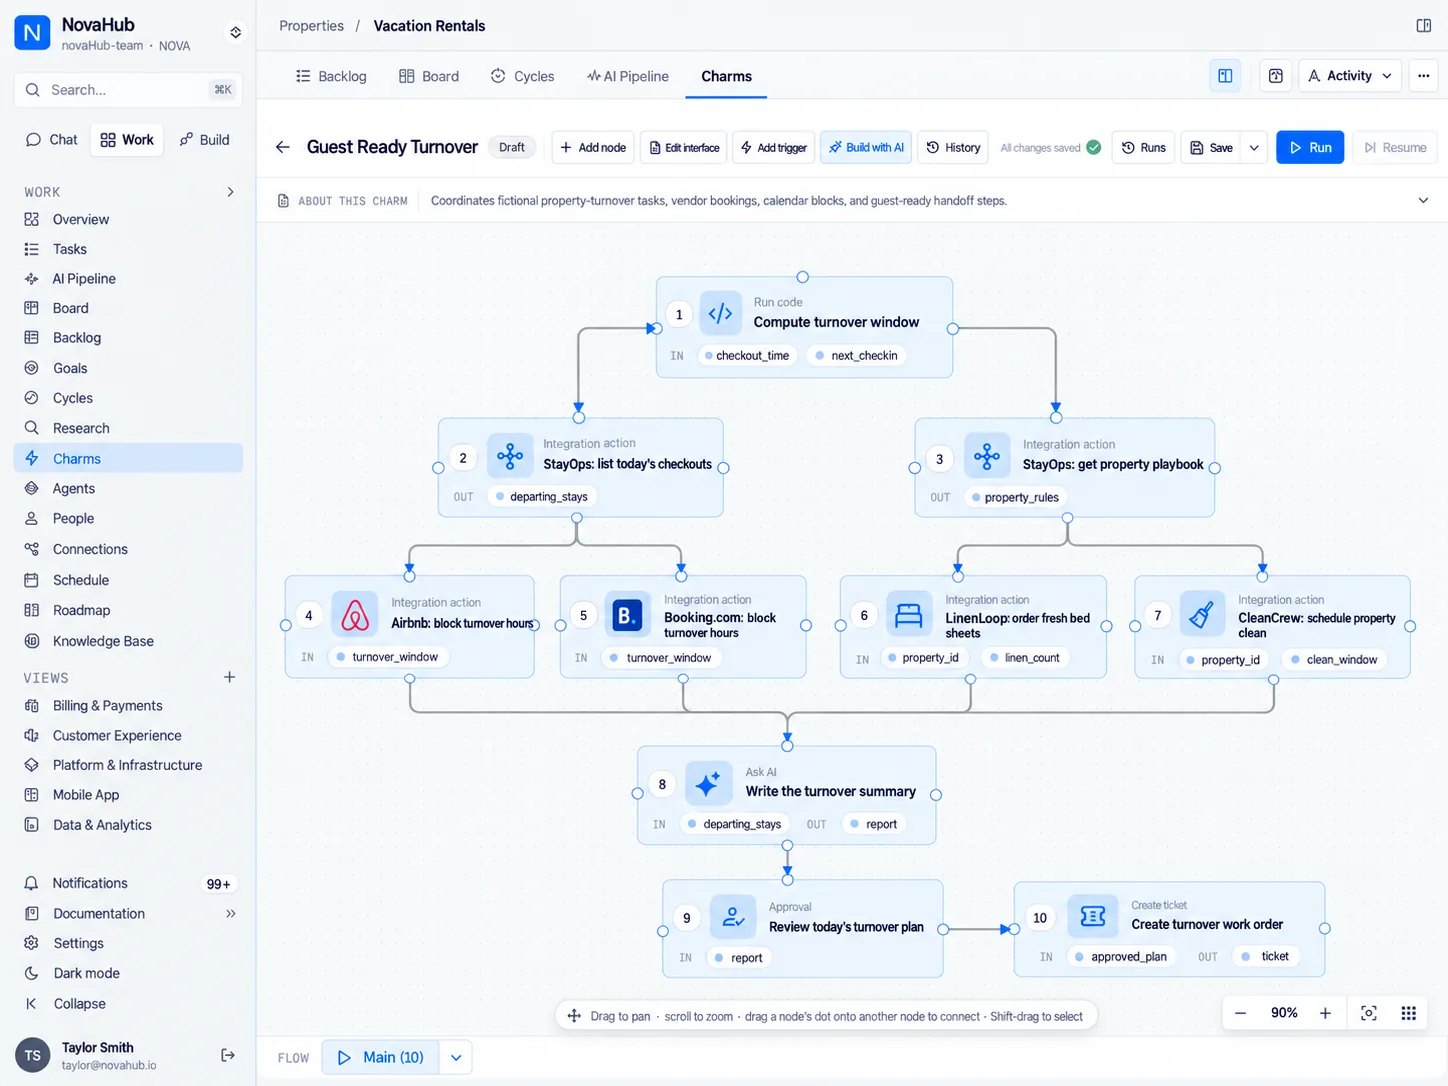Open the Cycles tab

tap(522, 76)
